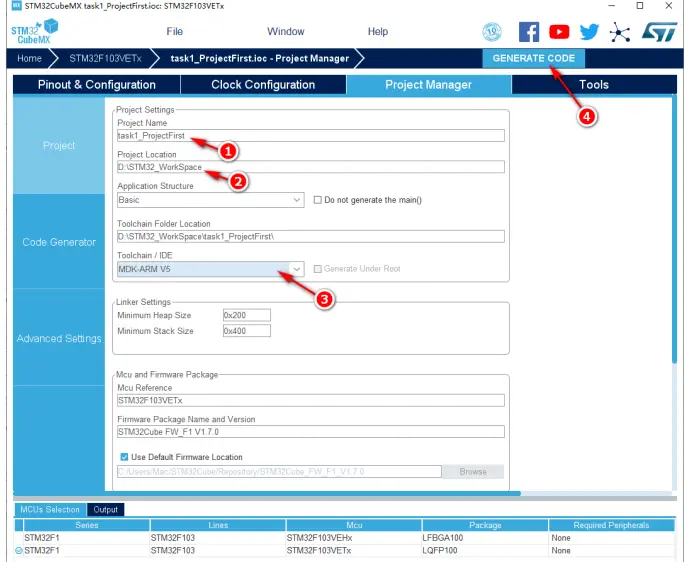Open the Window menu
This screenshot has height=562, width=686.
tap(286, 31)
